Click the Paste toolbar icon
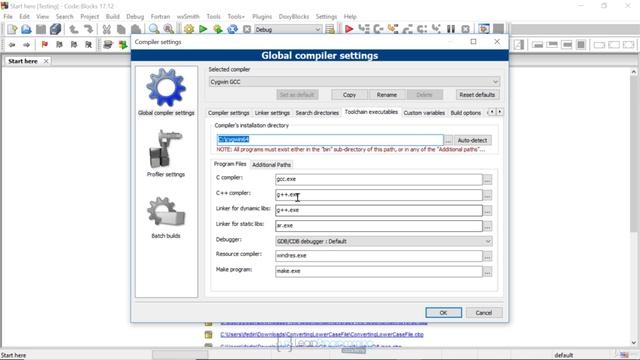640x360 pixels. (136, 29)
